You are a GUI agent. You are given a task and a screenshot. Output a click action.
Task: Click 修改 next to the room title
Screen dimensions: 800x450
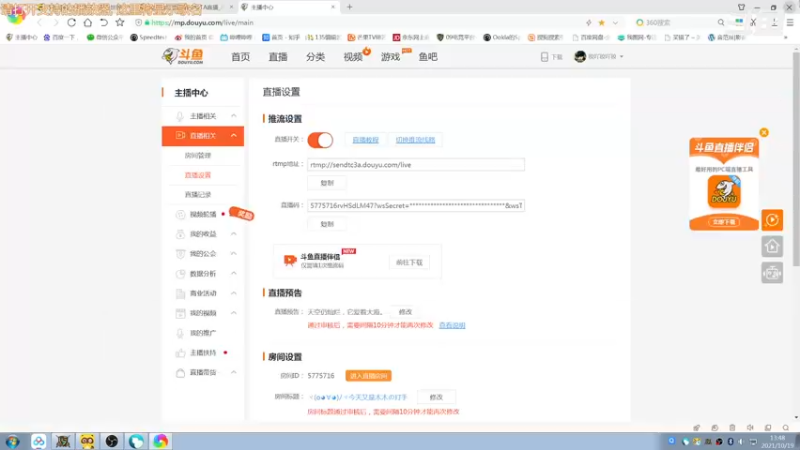[436, 397]
